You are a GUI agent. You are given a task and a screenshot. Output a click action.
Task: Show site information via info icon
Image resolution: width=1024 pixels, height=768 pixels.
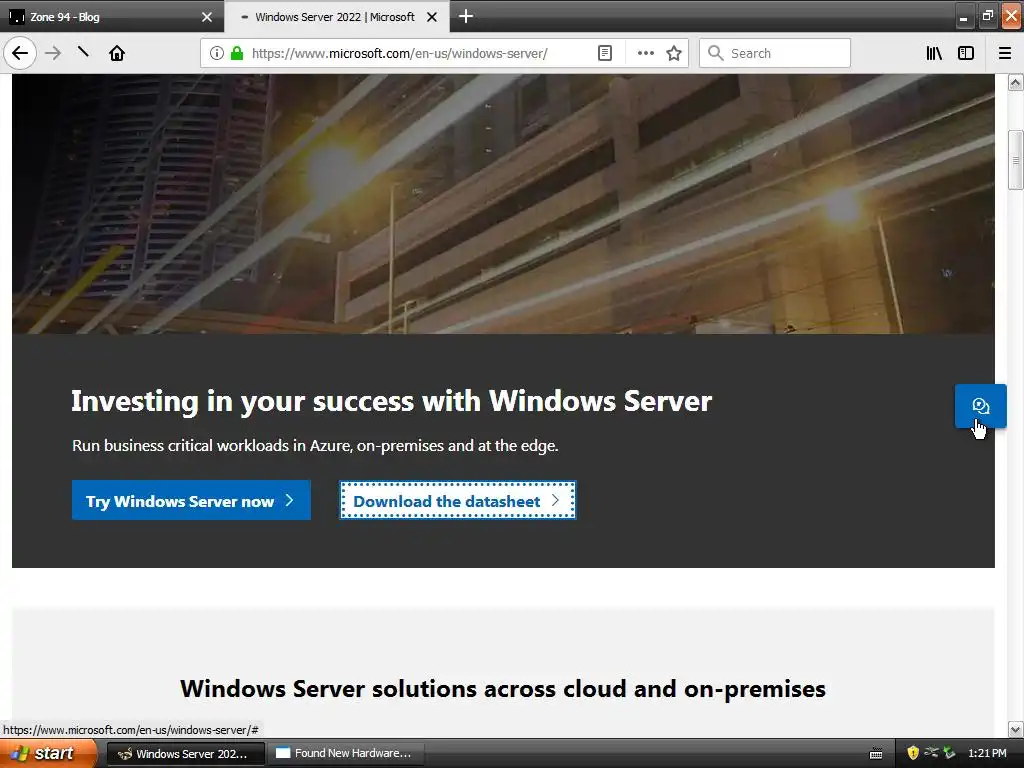click(217, 53)
